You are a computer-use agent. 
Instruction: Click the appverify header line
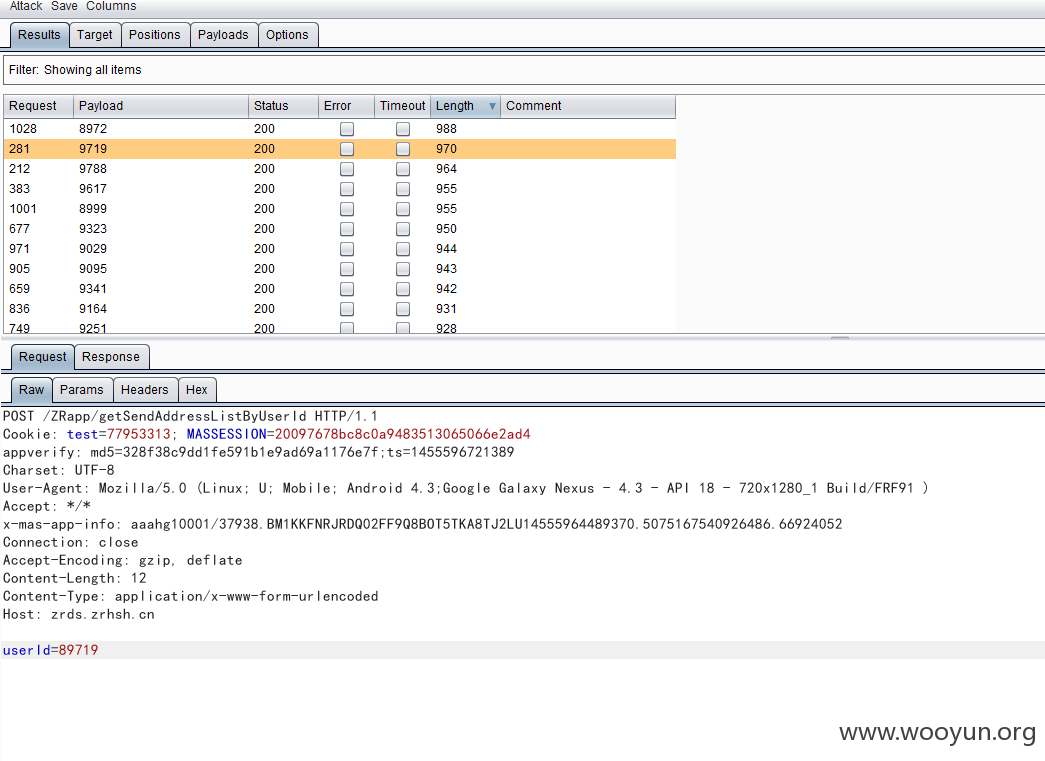(259, 452)
